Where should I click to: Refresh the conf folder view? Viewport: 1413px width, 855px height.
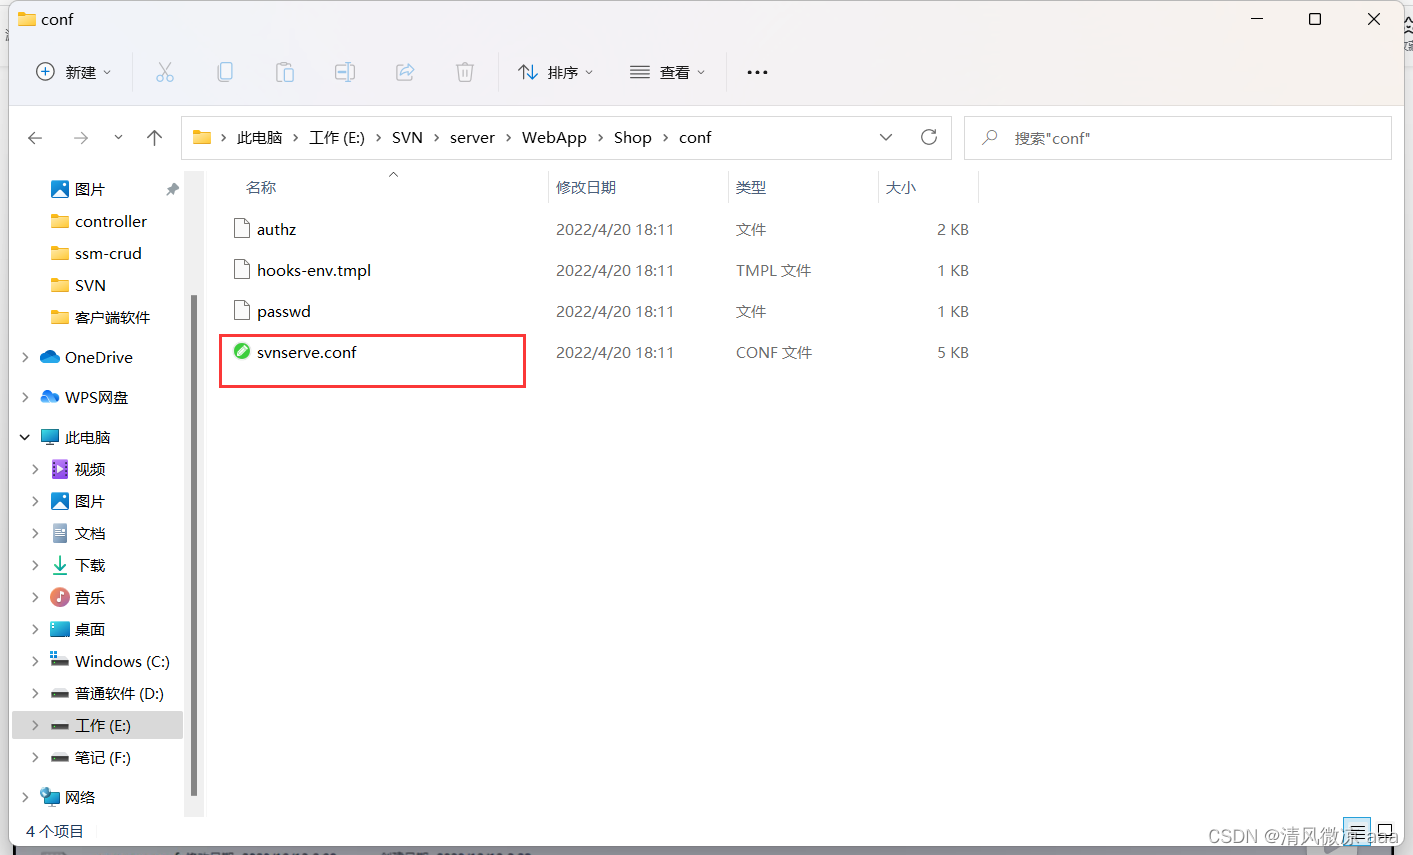pyautogui.click(x=929, y=137)
